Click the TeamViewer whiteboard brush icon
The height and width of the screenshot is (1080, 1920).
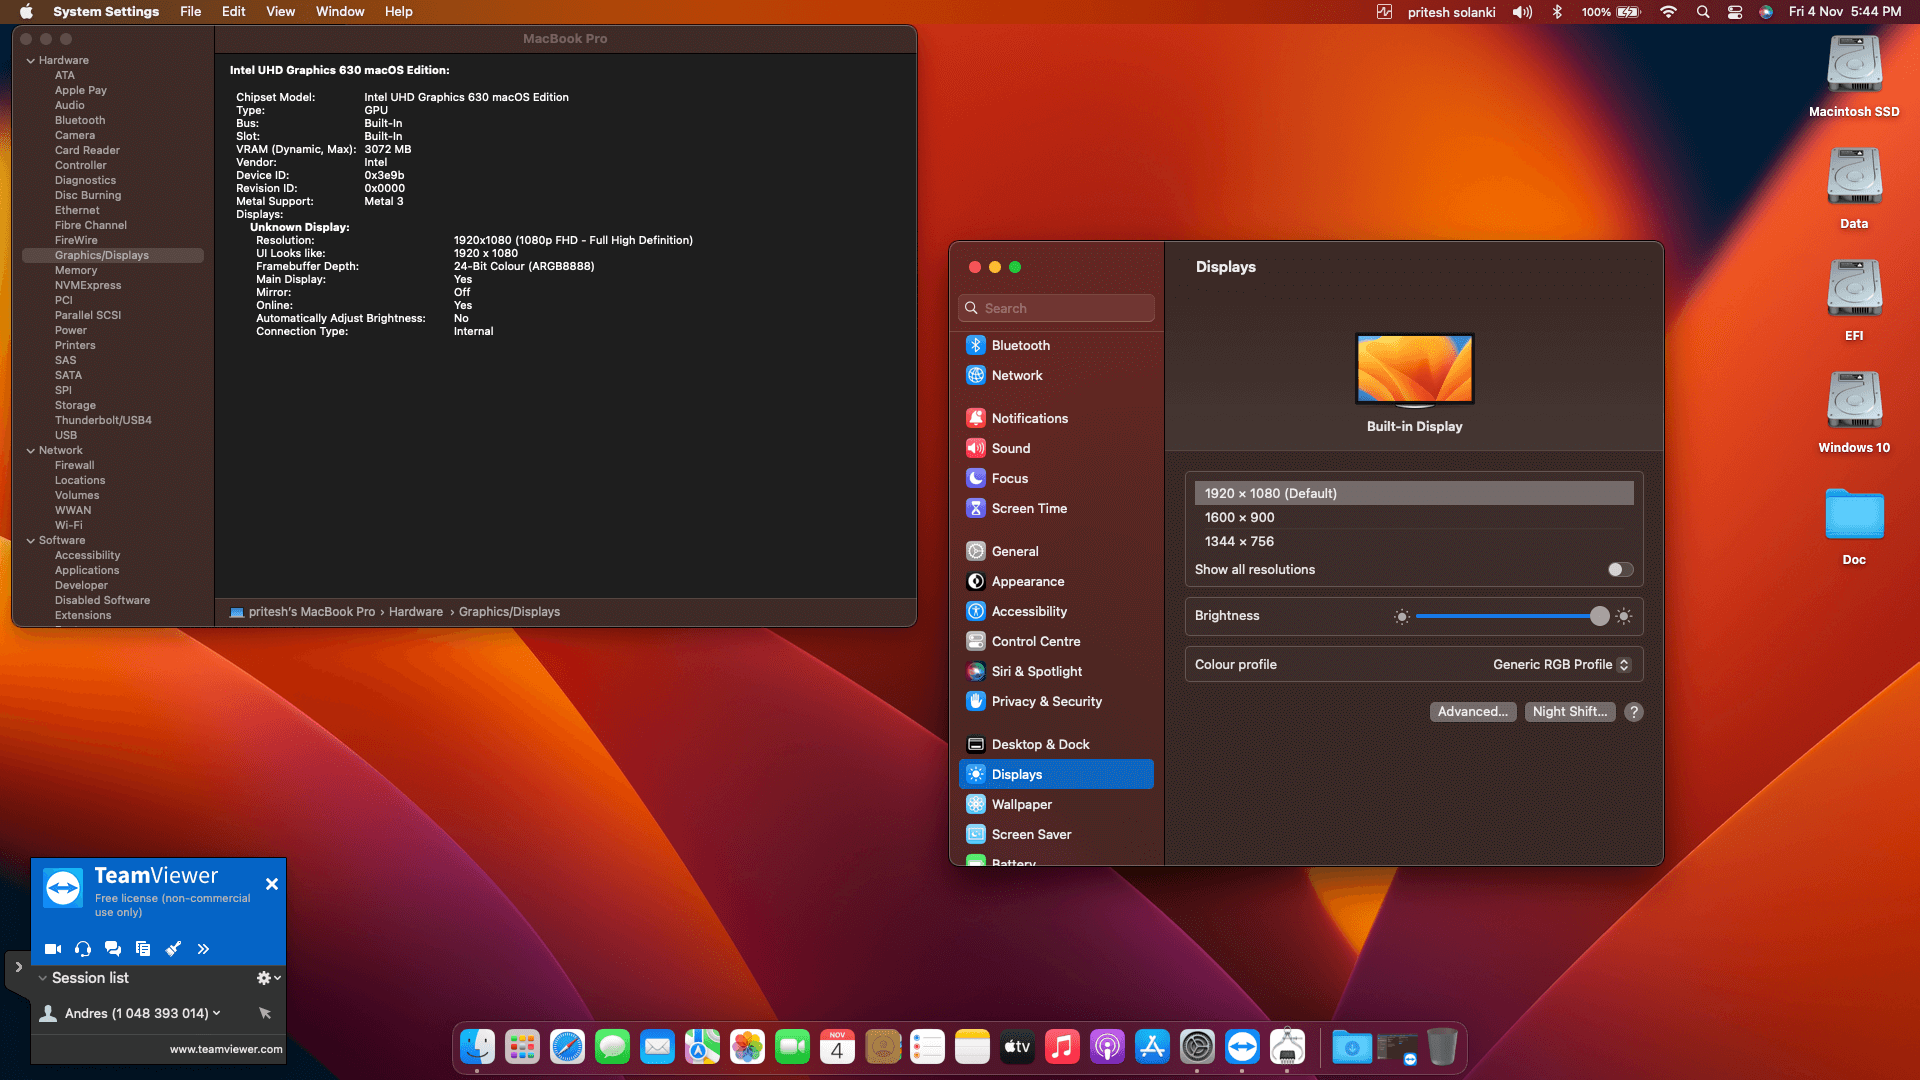tap(173, 949)
